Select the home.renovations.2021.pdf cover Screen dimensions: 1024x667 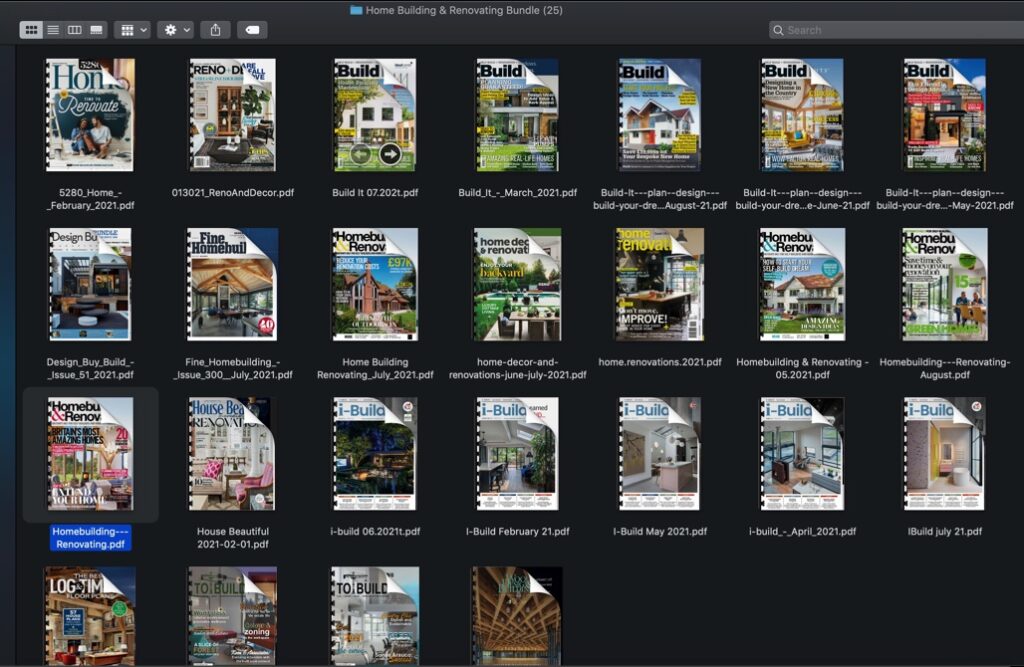click(x=658, y=283)
